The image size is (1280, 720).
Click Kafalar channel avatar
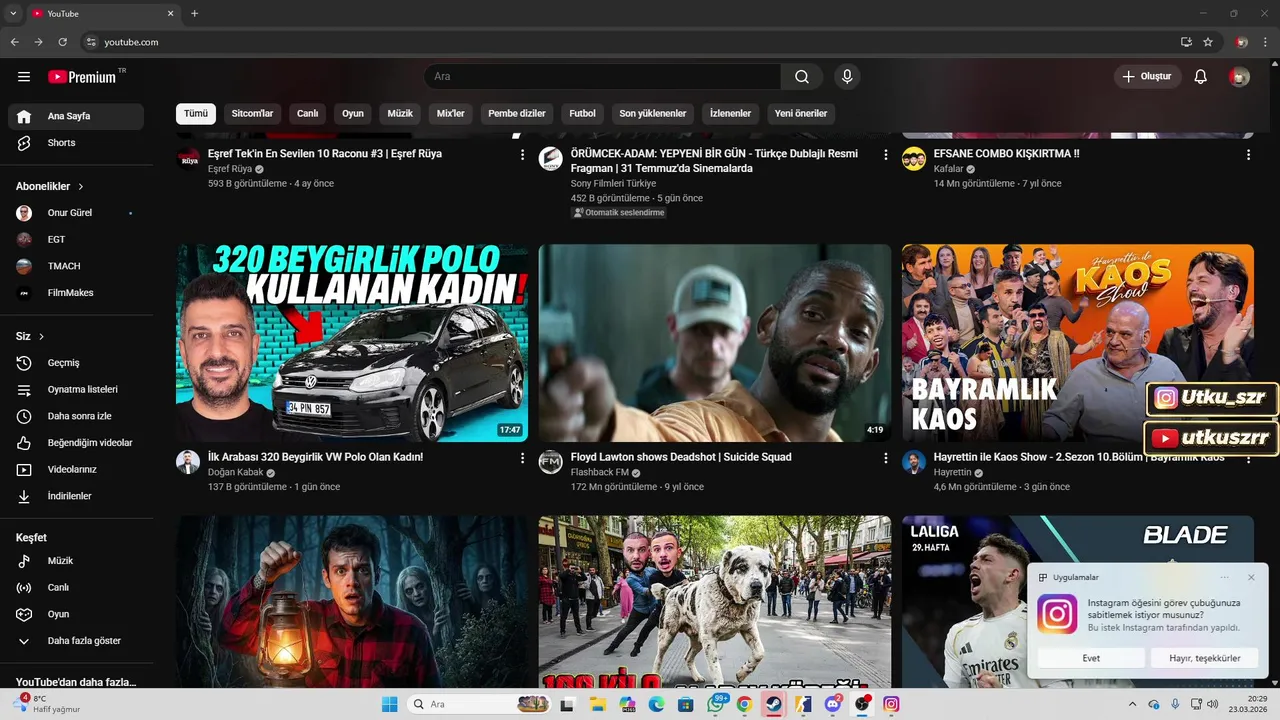(914, 159)
